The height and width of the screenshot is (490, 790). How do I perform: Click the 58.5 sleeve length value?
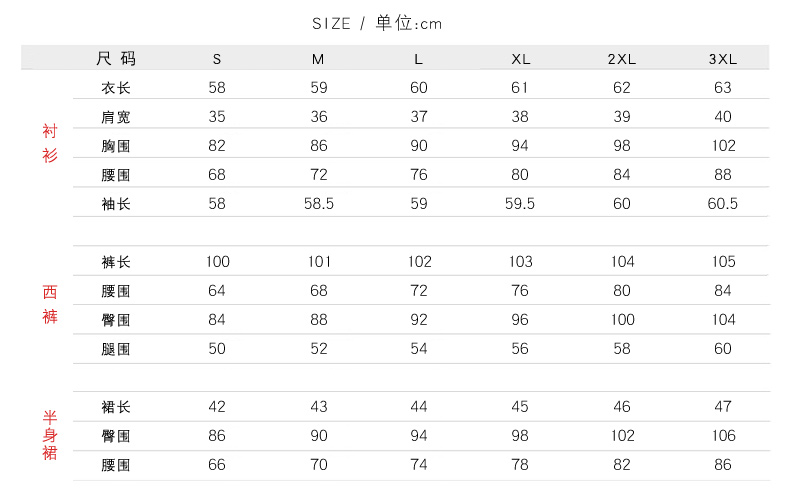coord(318,204)
